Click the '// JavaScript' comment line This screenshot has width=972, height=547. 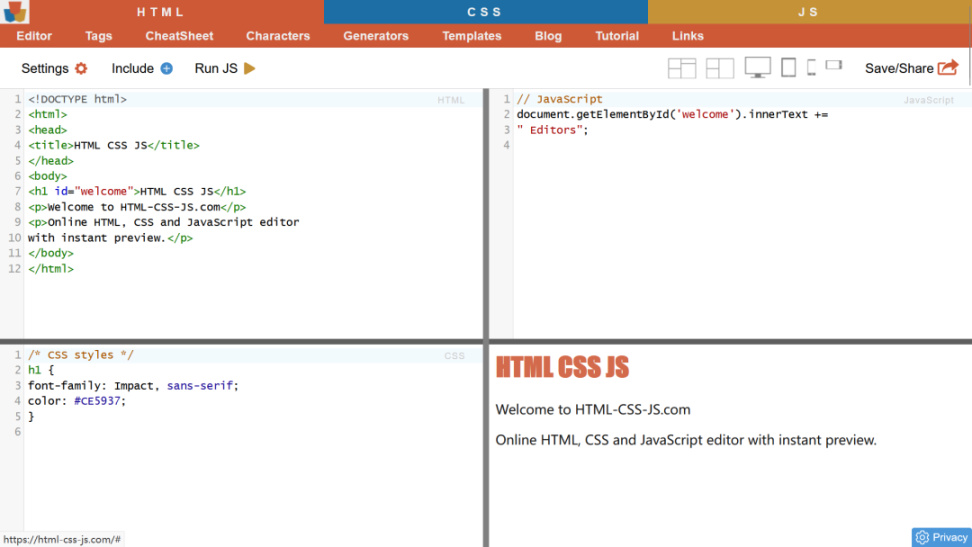coord(559,99)
